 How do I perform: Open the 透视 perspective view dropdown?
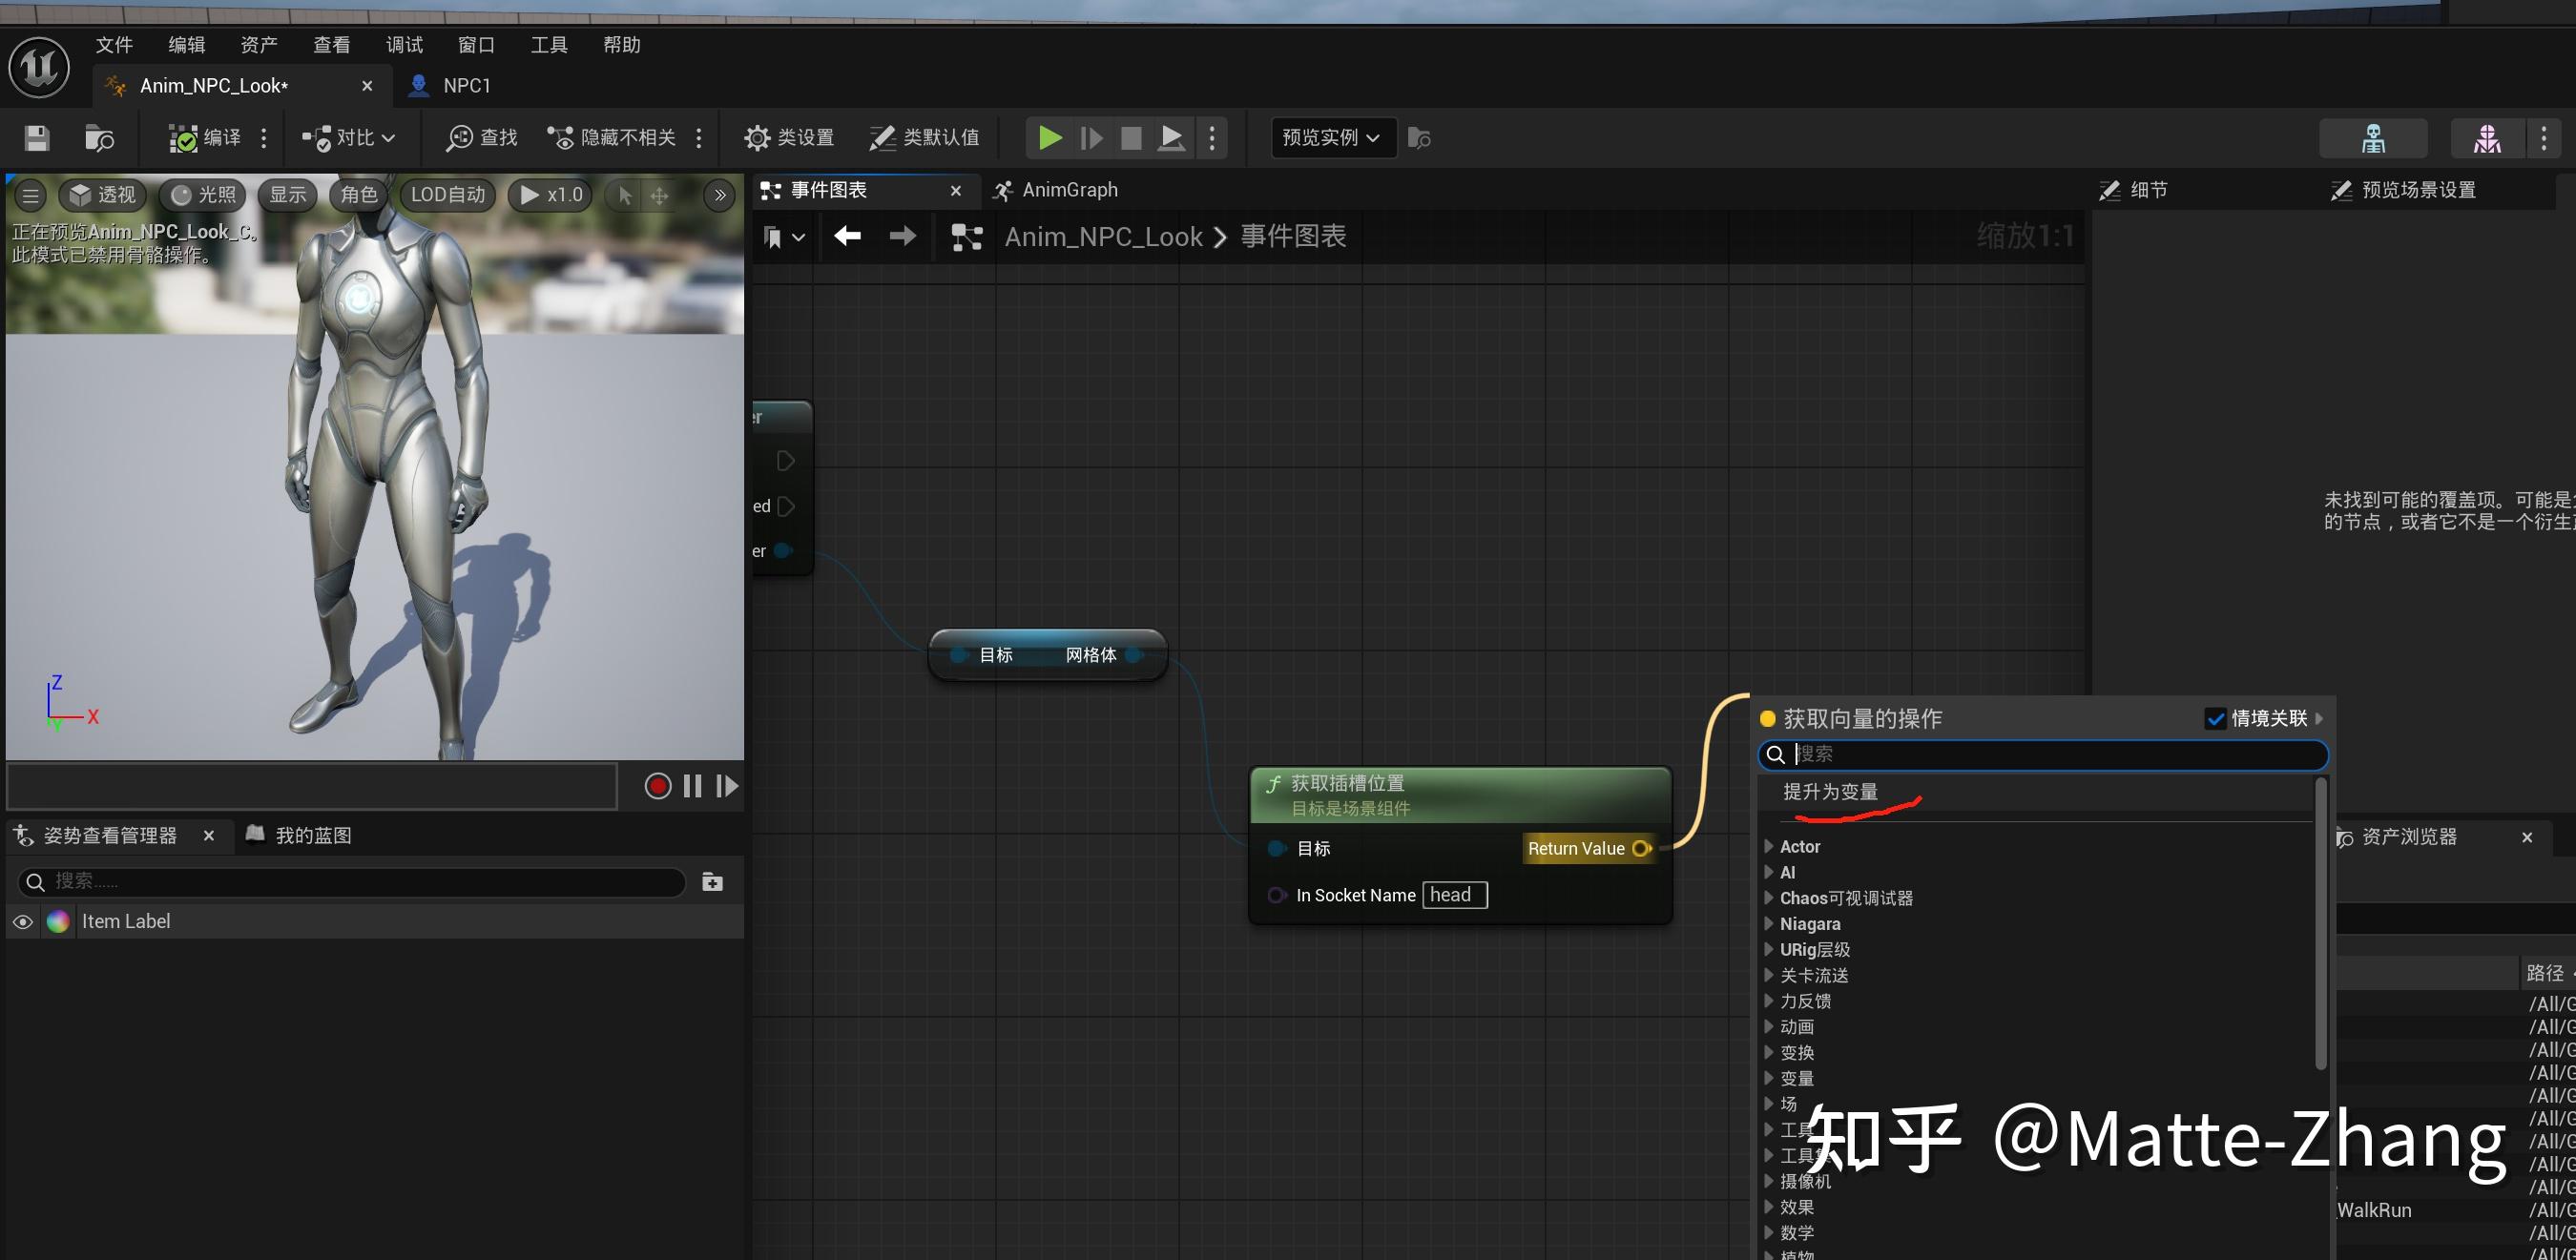[x=101, y=195]
